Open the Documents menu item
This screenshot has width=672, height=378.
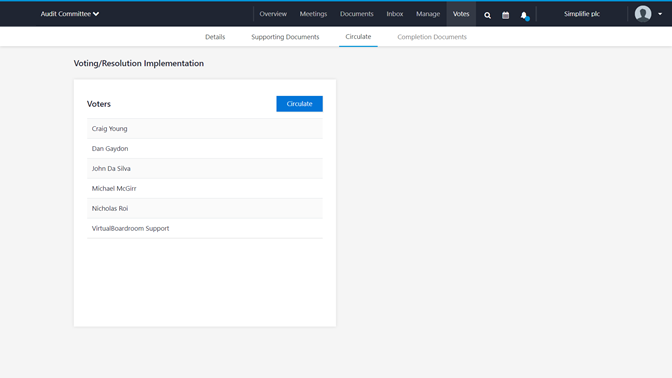[x=357, y=14]
